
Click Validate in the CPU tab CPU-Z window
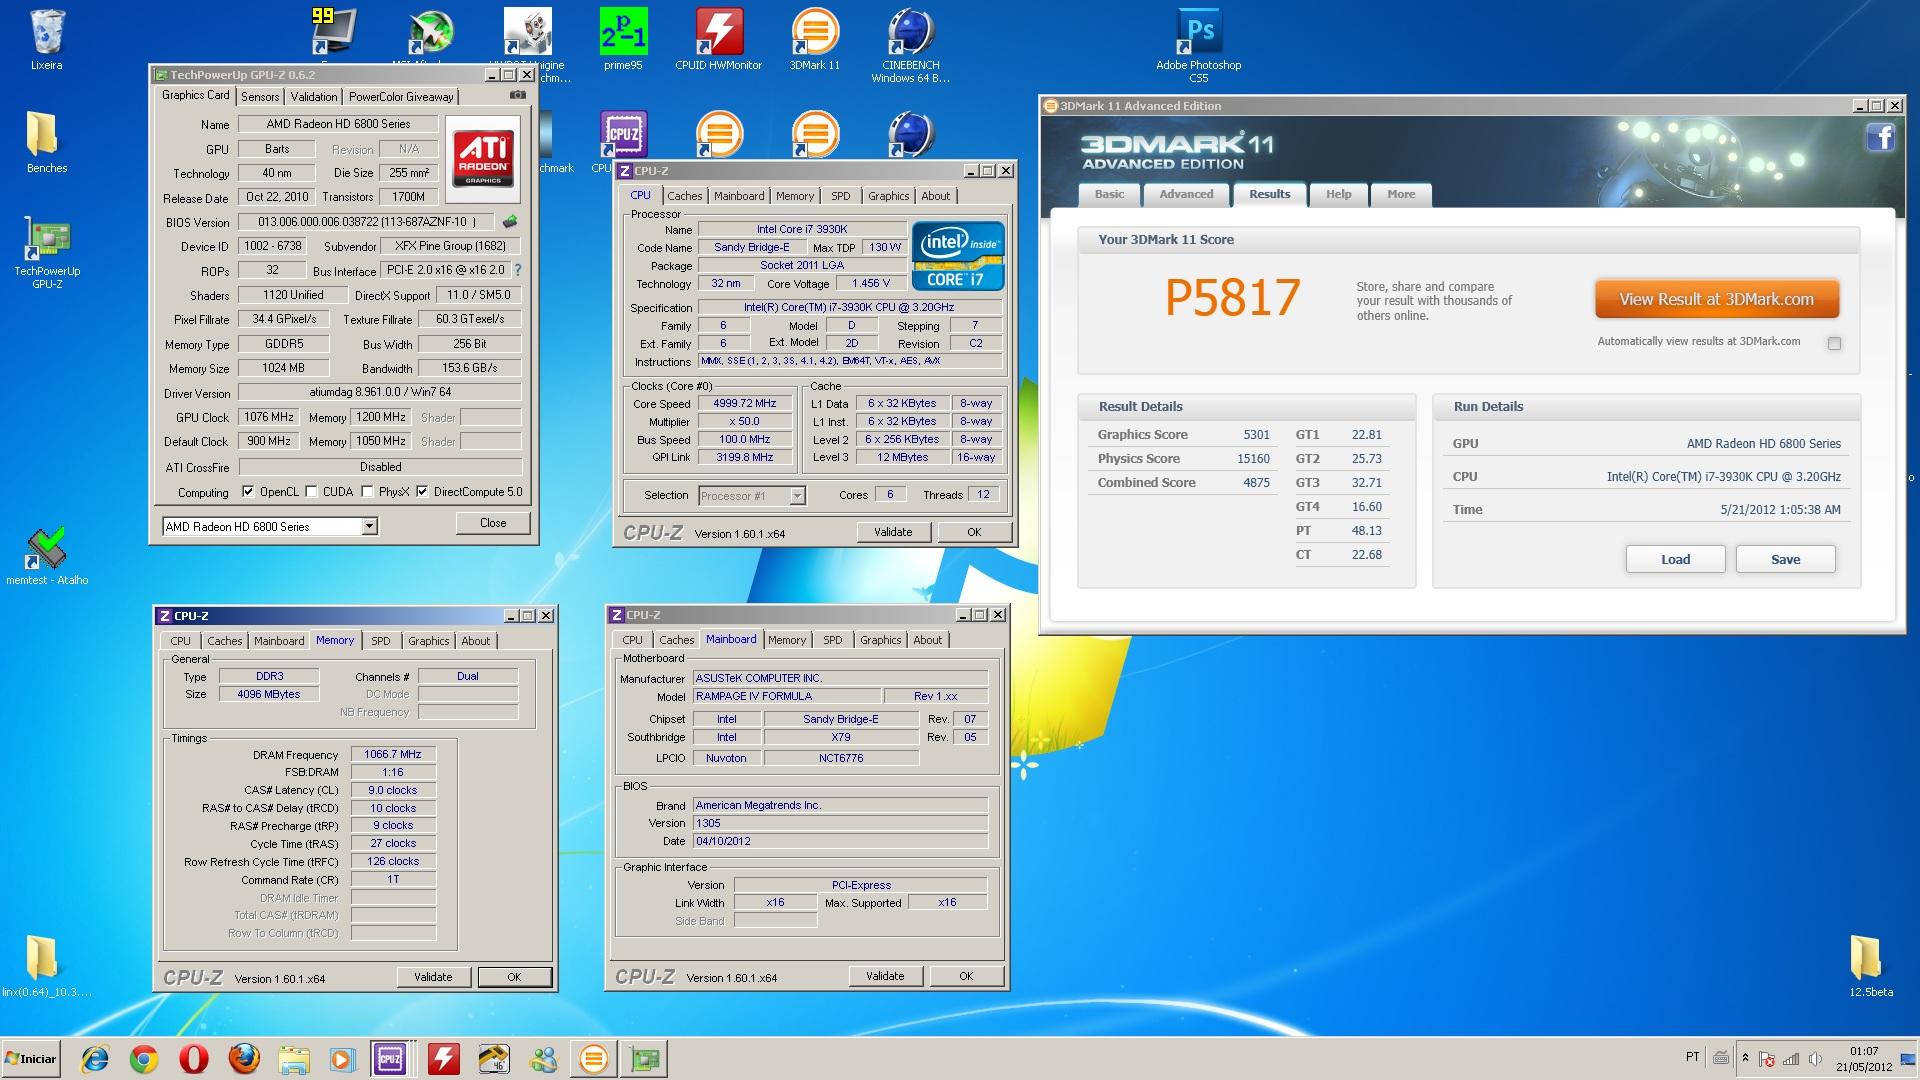(893, 532)
